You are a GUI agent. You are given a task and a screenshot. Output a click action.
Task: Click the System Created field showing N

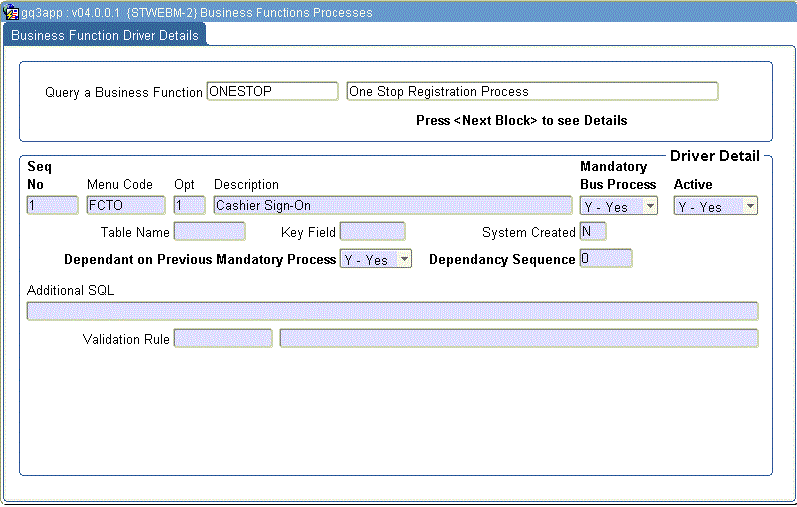coord(593,231)
